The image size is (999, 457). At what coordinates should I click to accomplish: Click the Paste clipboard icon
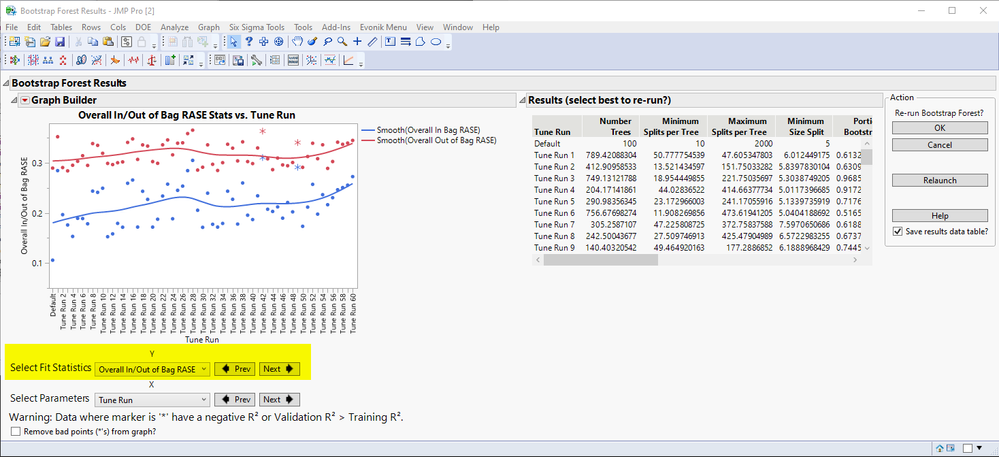click(x=108, y=42)
